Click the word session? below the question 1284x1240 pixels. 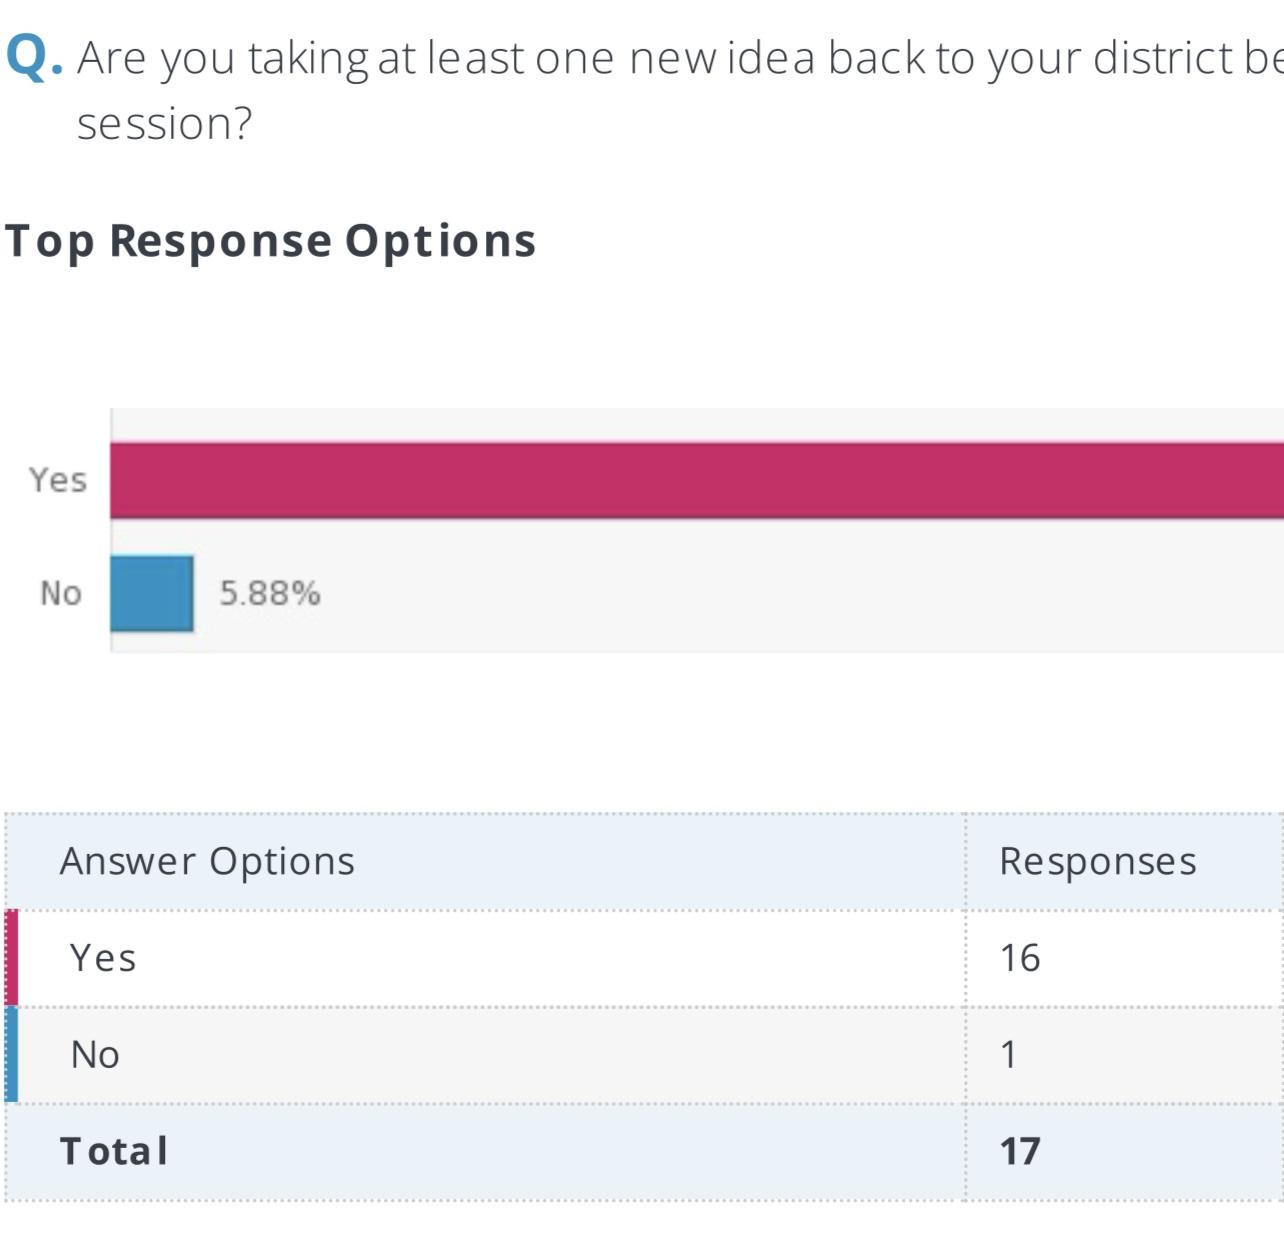pos(165,124)
